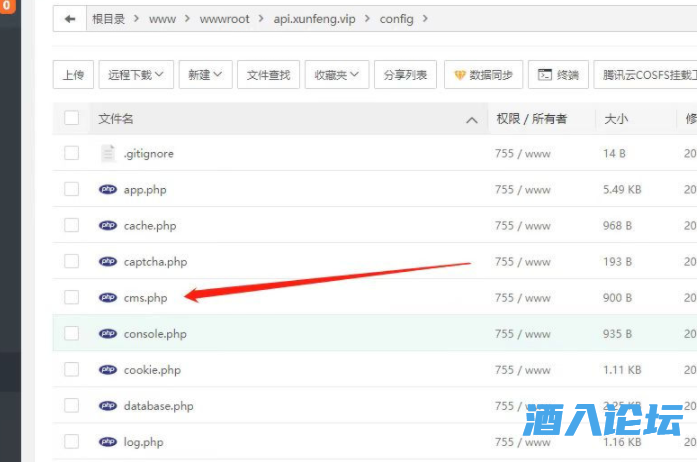The image size is (697, 462).
Task: Click the 900 B size cell
Action: (617, 298)
